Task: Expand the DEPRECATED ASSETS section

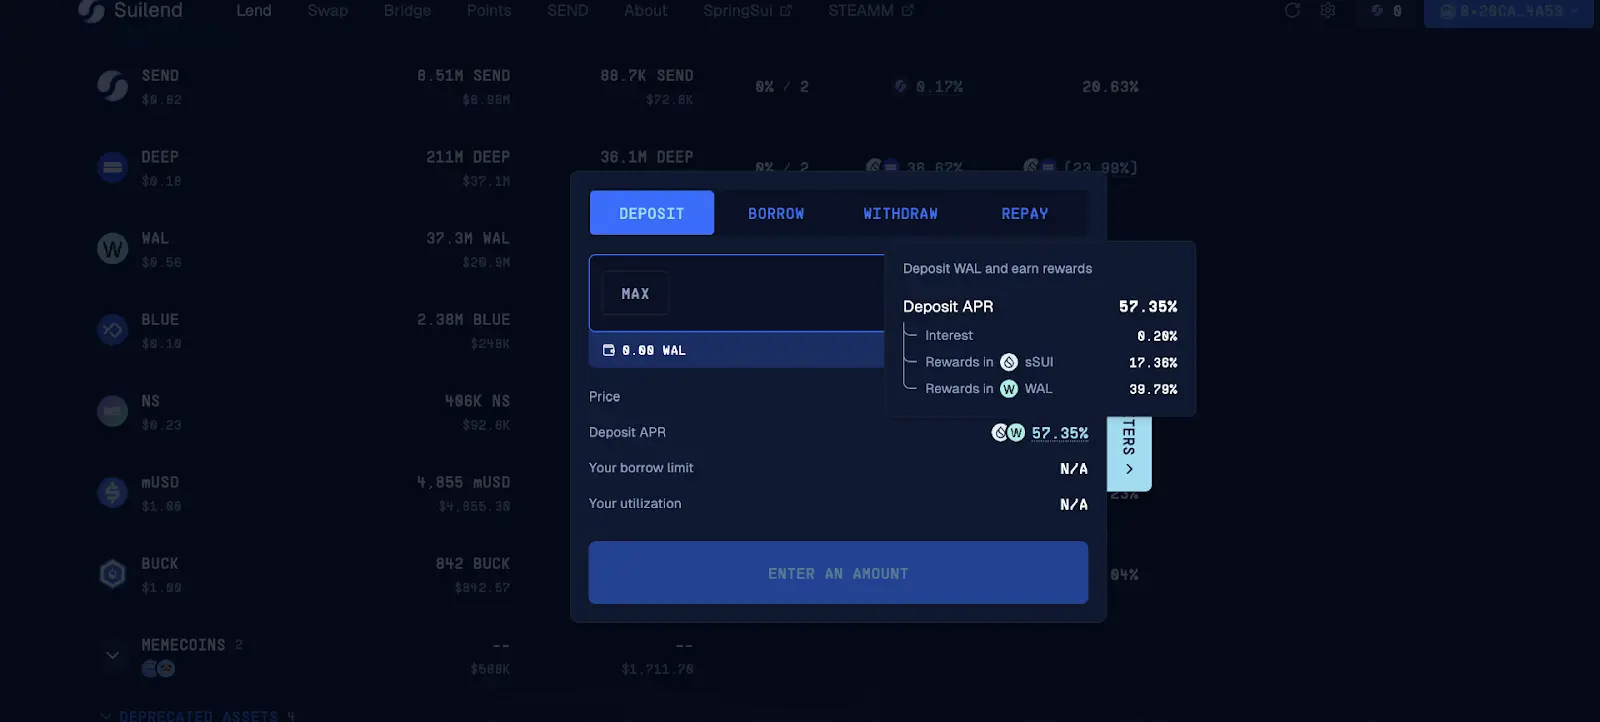Action: (x=199, y=716)
